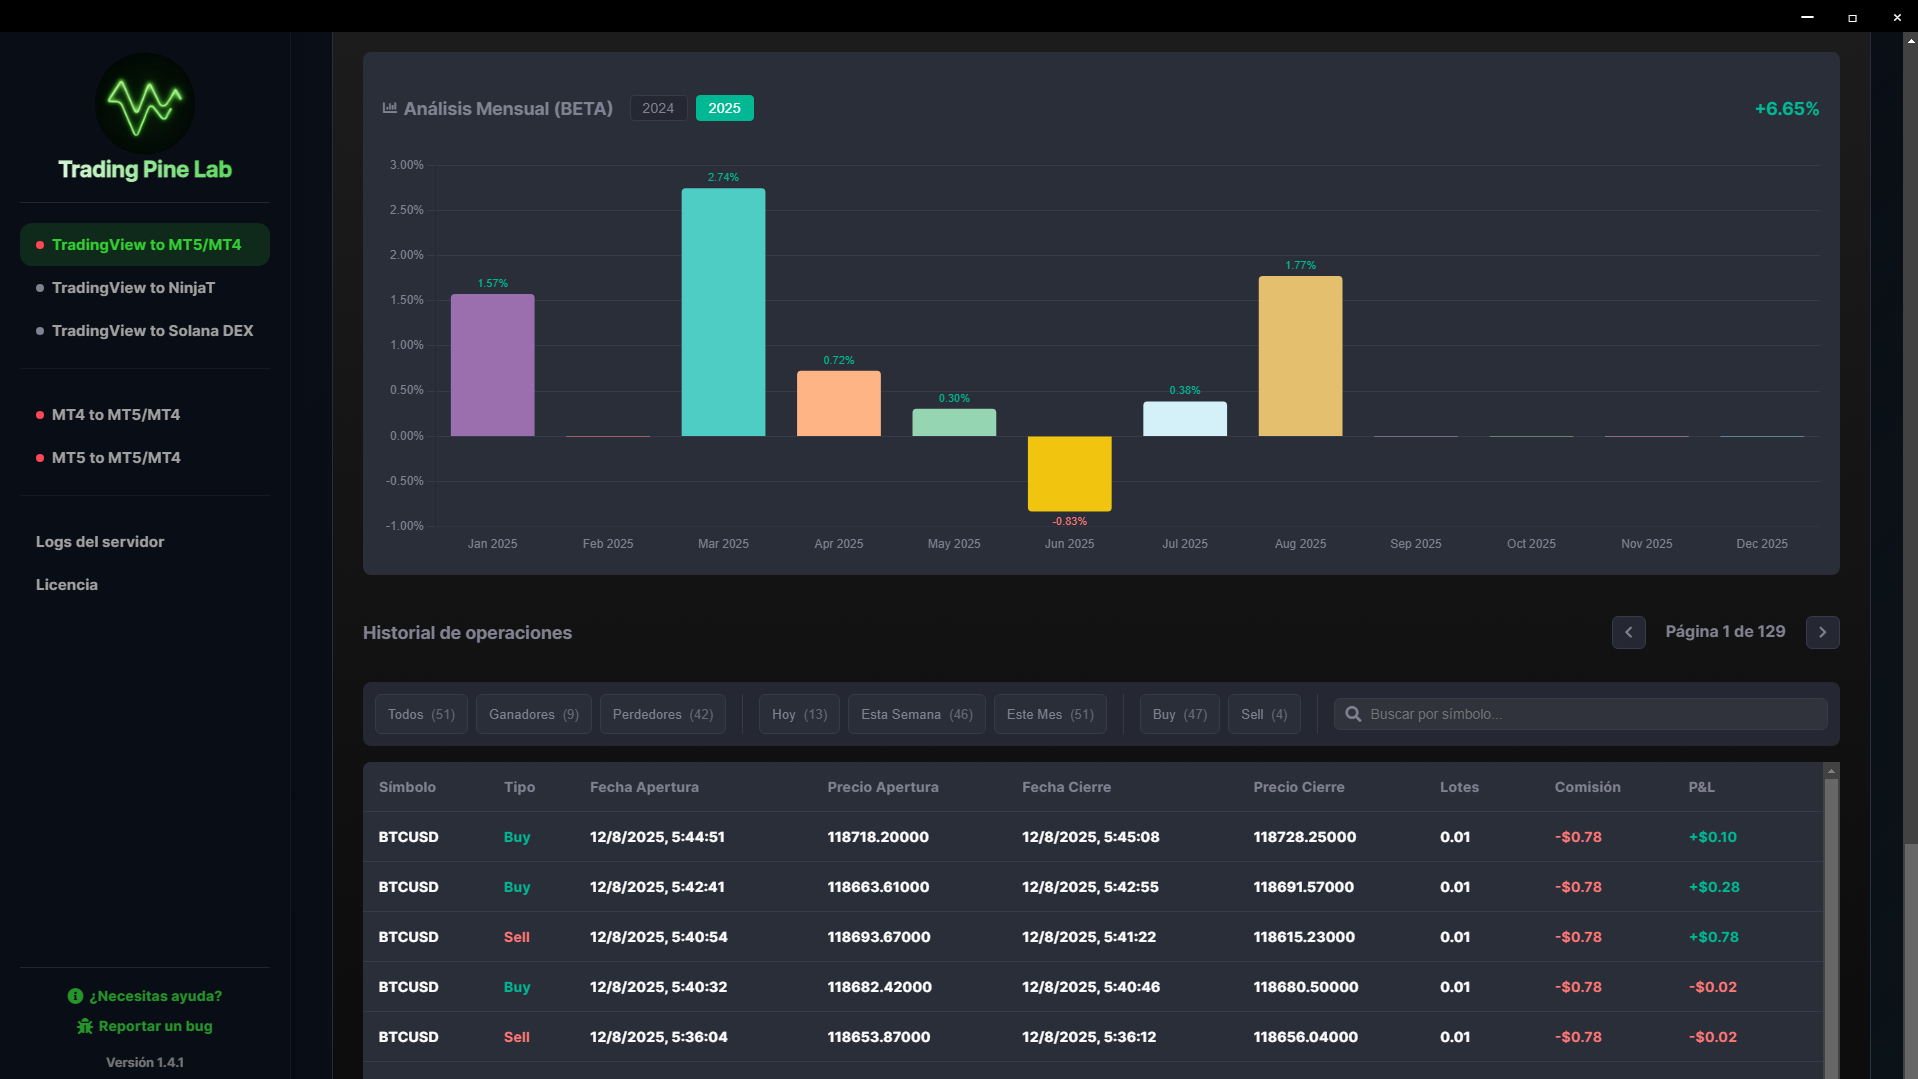Filter operations by Perdedores

pyautogui.click(x=662, y=714)
